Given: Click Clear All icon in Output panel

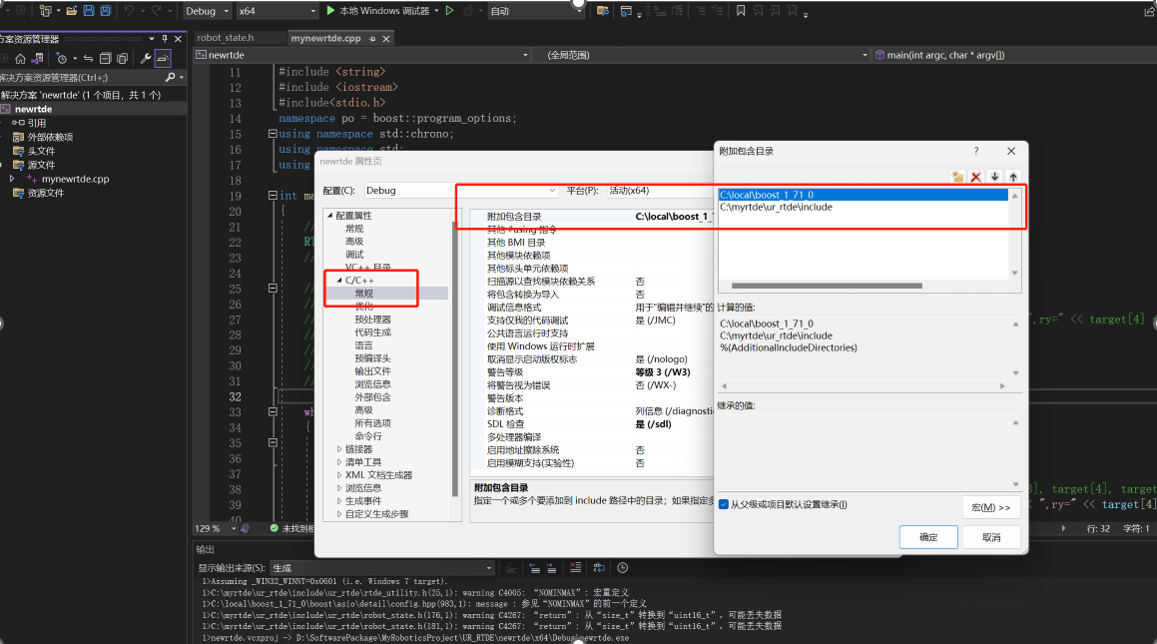Looking at the screenshot, I should [576, 567].
